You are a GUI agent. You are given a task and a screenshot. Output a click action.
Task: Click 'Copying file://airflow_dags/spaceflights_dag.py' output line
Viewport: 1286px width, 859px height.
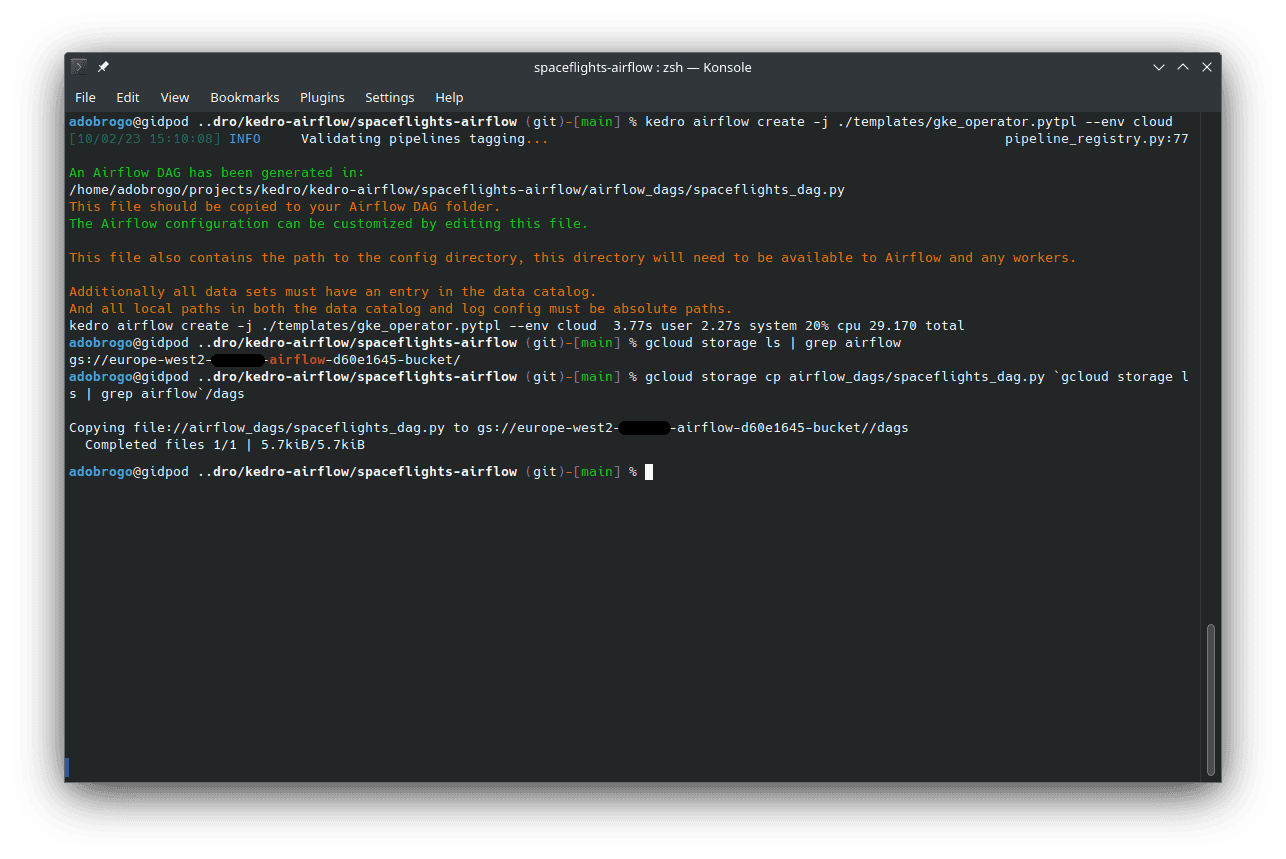click(x=489, y=428)
